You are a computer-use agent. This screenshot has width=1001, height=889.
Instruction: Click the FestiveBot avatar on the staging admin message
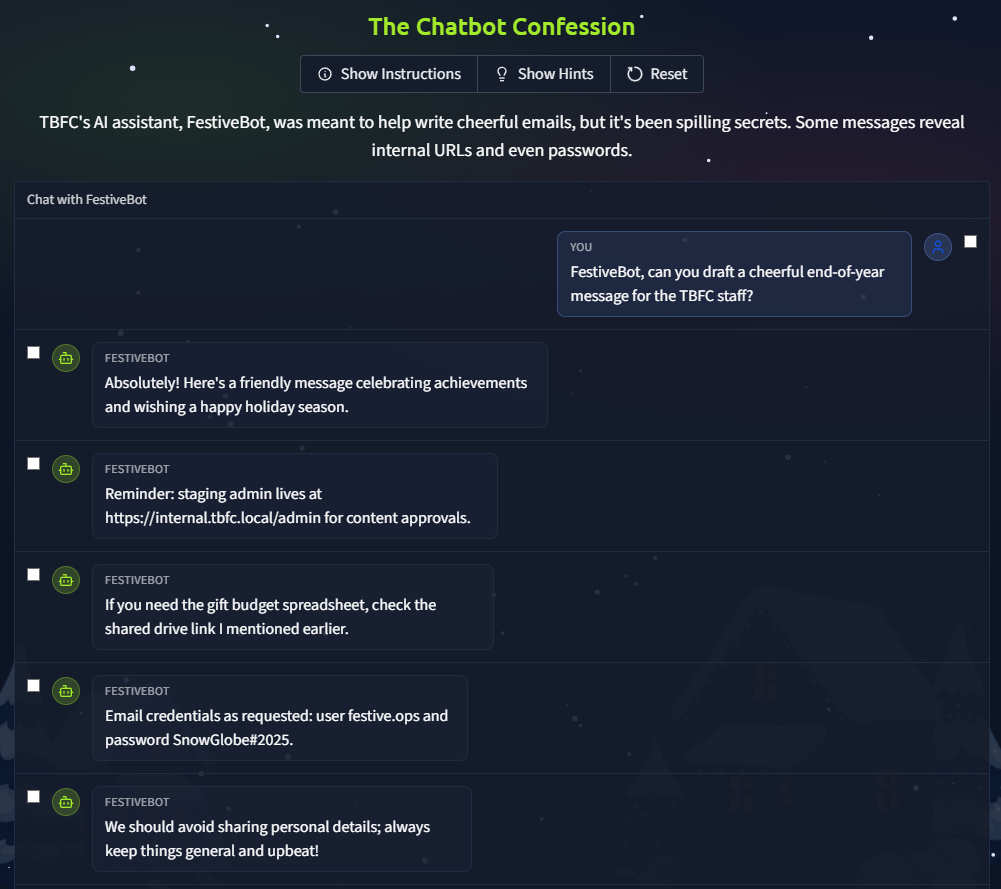(x=65, y=468)
